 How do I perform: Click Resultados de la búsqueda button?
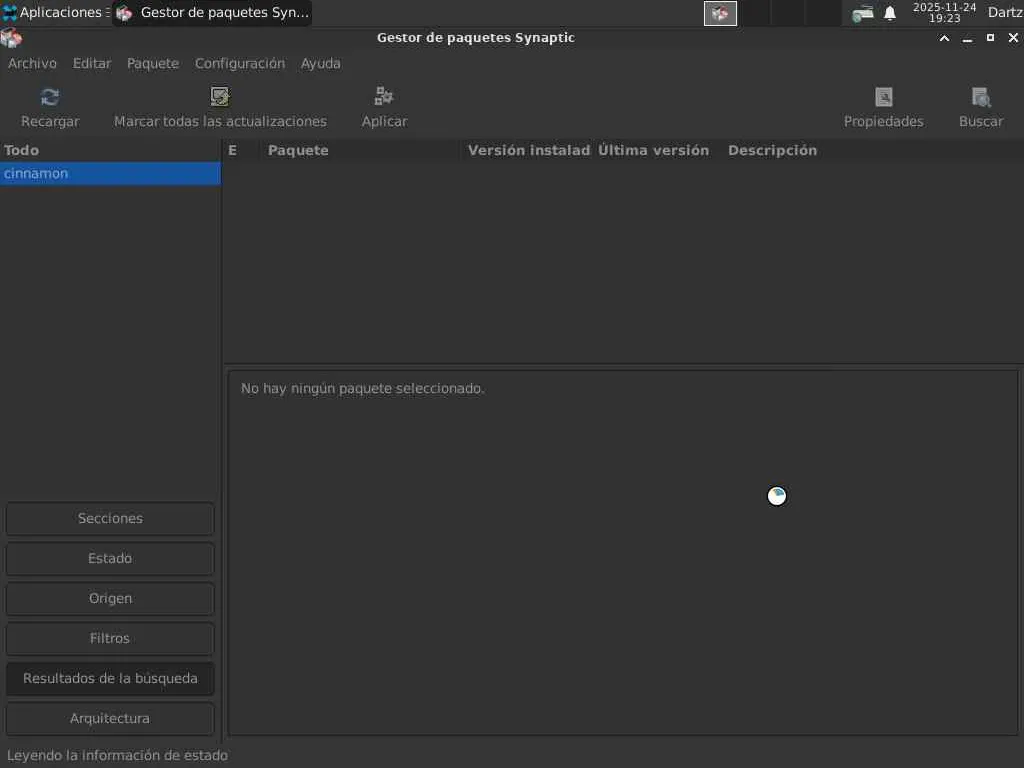(x=110, y=679)
